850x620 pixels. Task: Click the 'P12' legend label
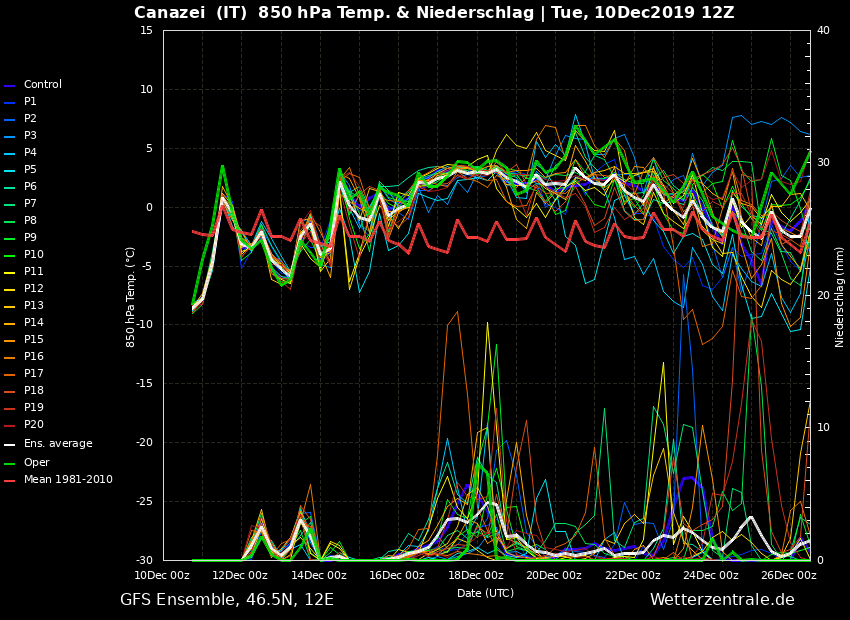(x=34, y=288)
